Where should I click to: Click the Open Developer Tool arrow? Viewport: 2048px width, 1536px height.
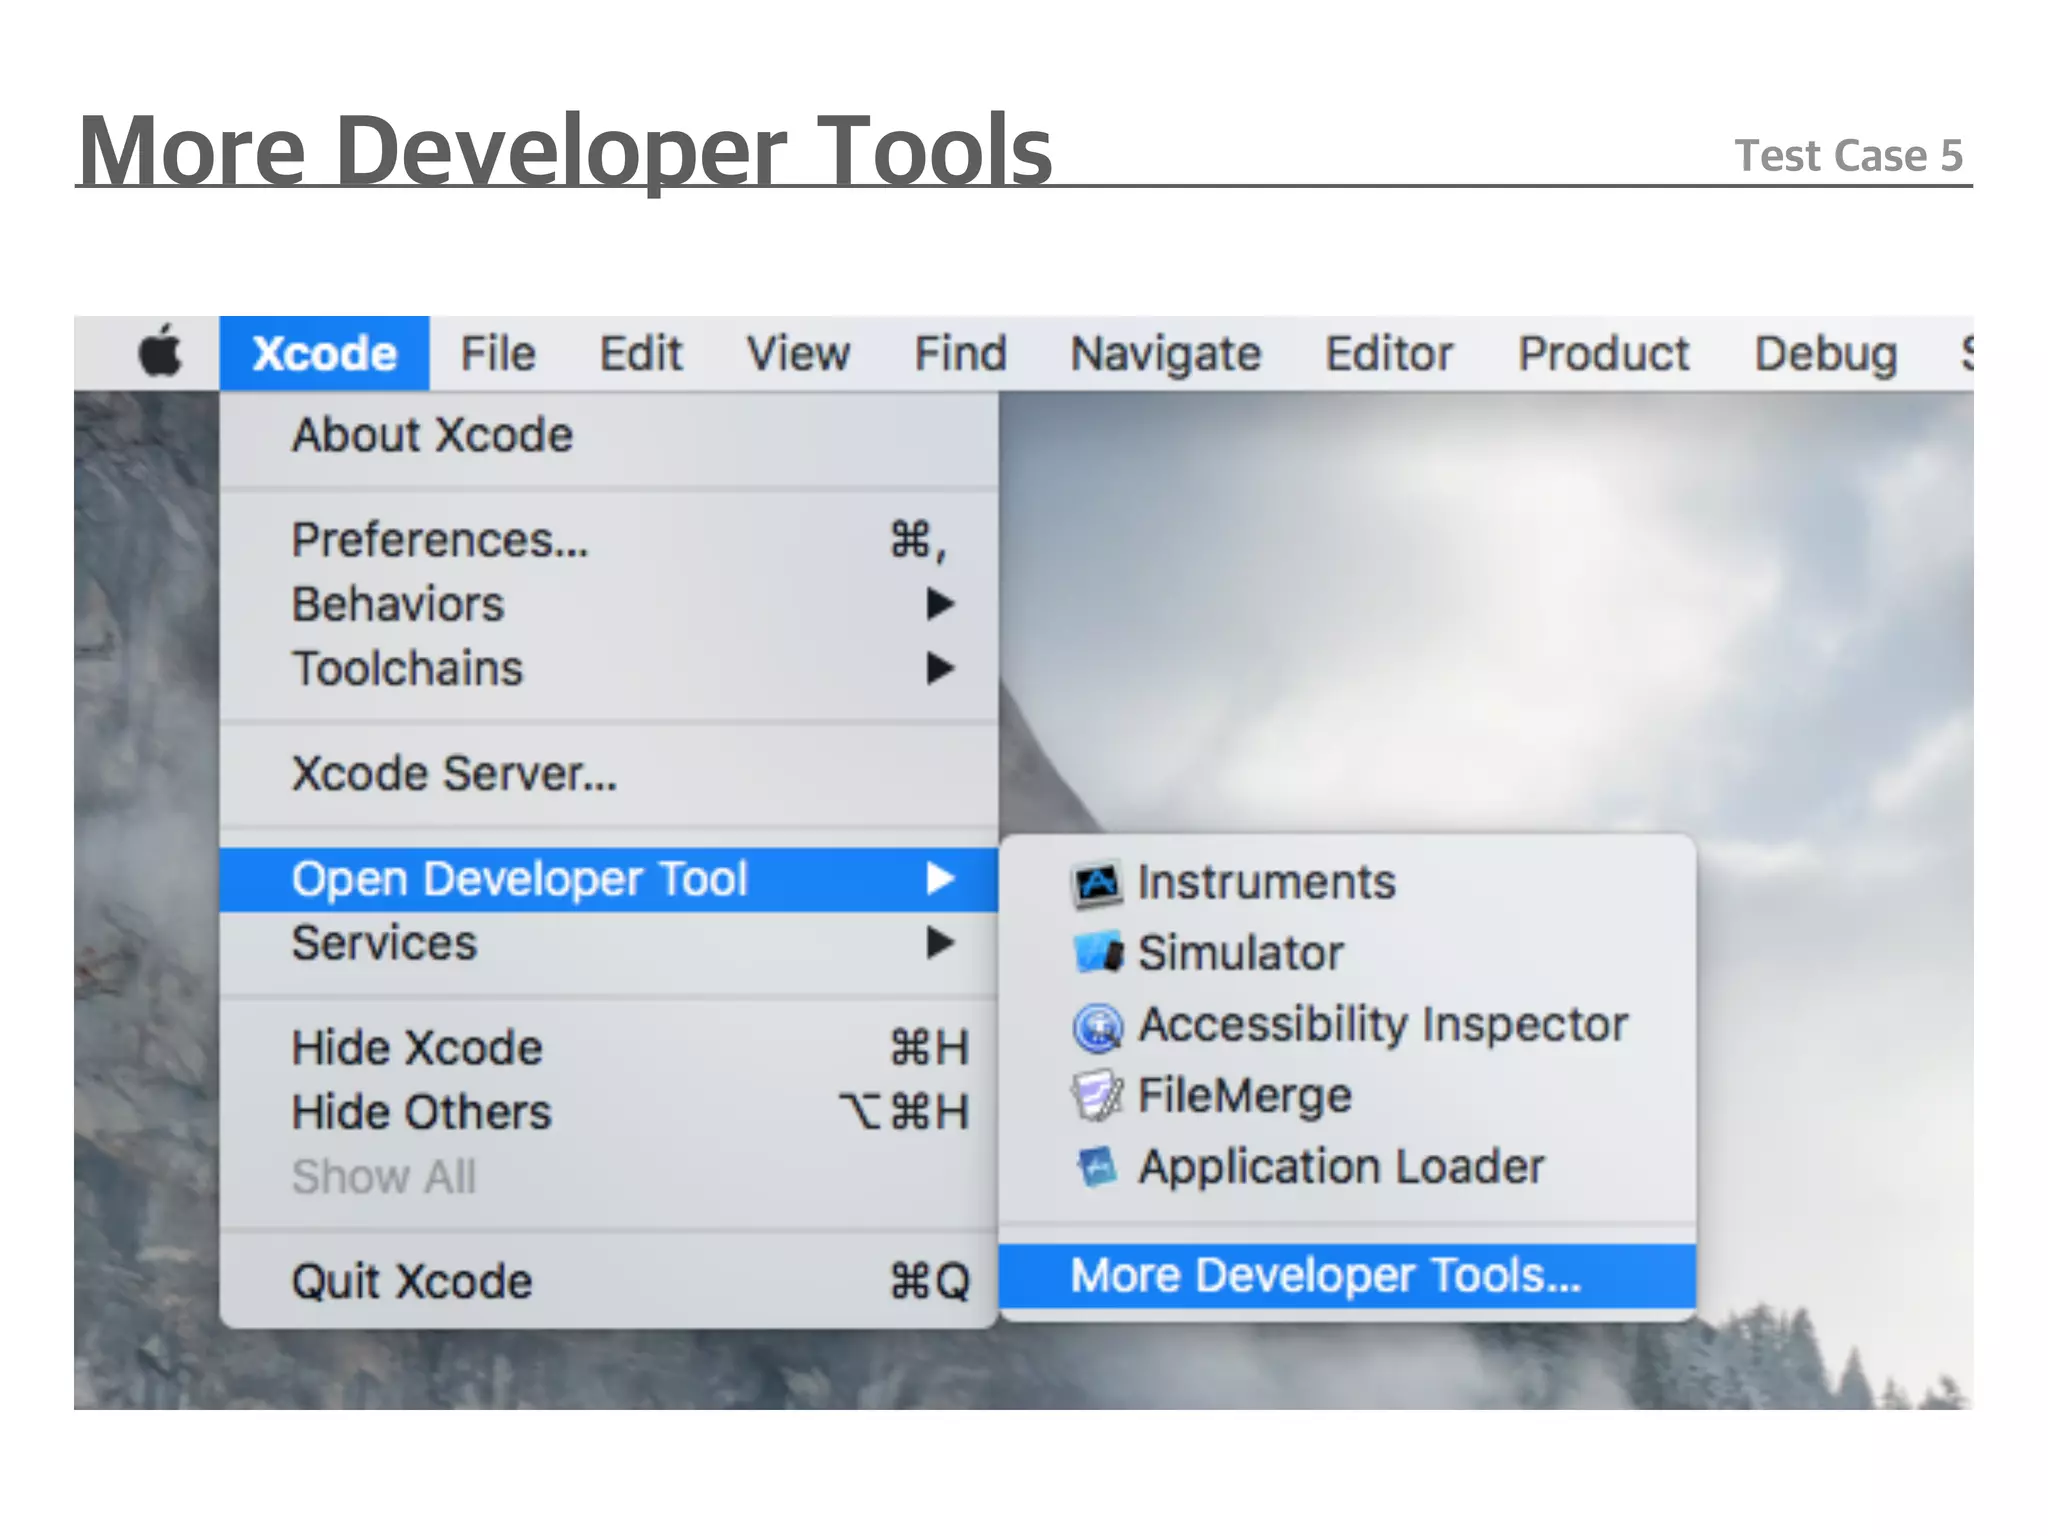939,879
